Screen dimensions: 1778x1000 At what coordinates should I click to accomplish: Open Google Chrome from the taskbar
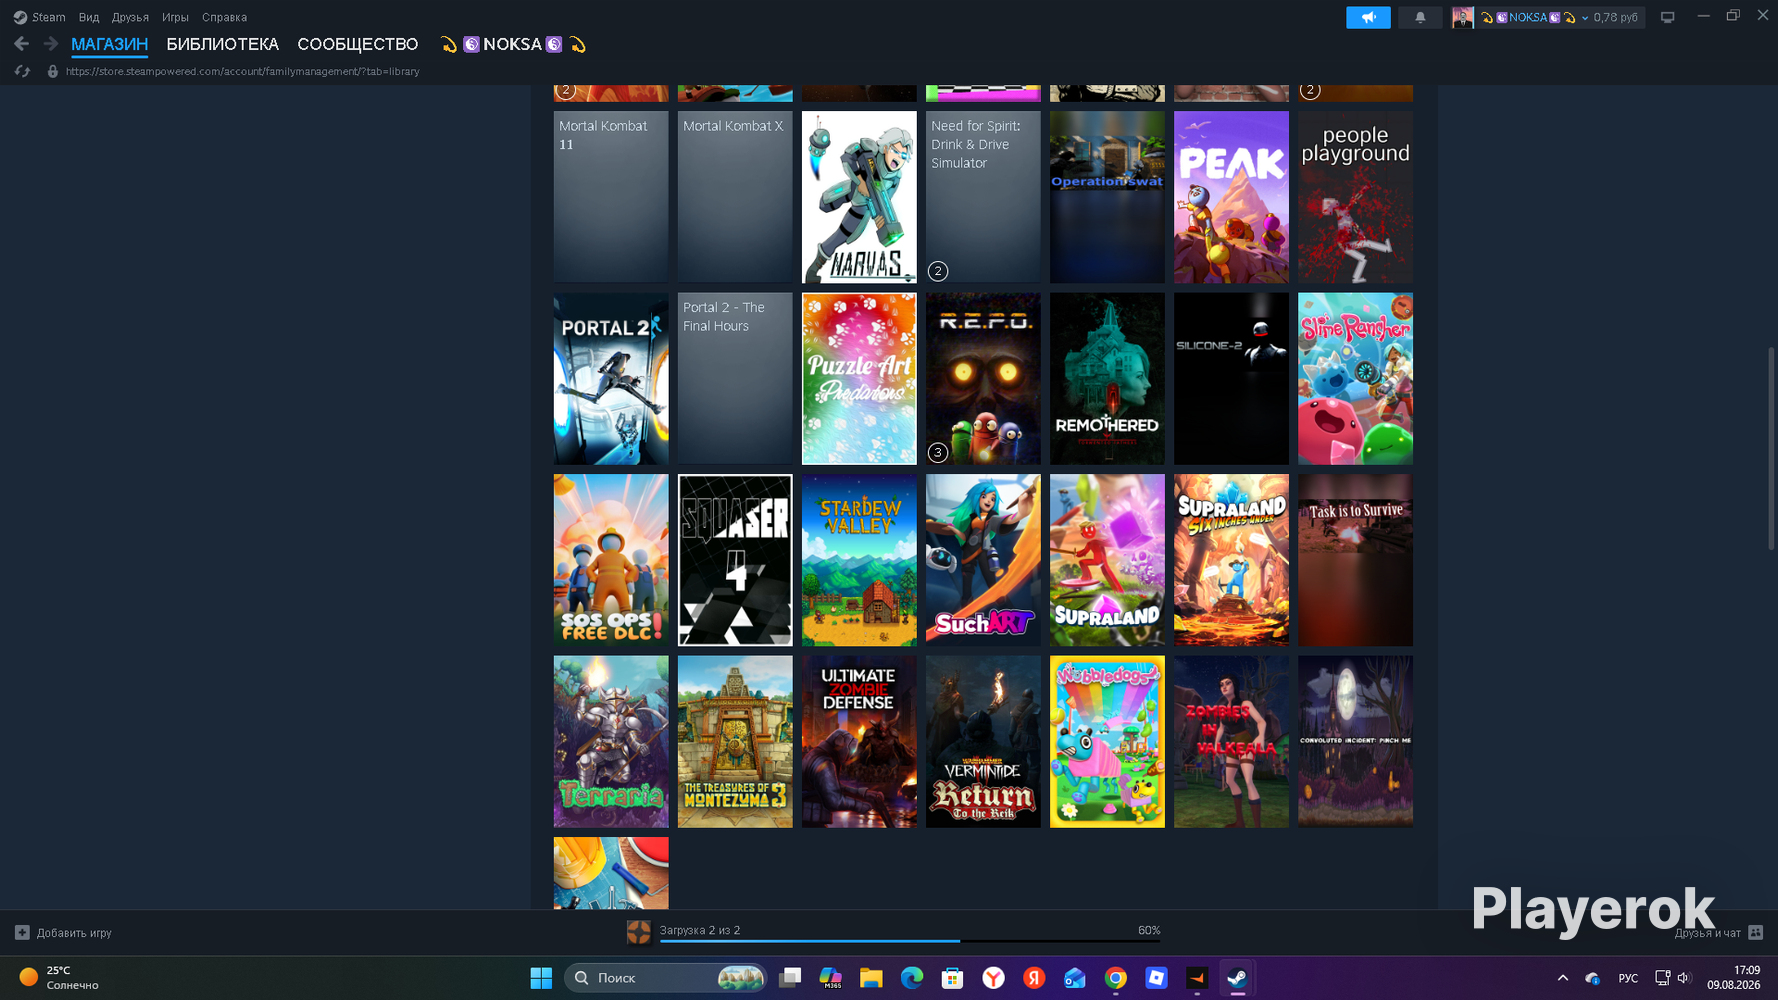tap(1116, 978)
